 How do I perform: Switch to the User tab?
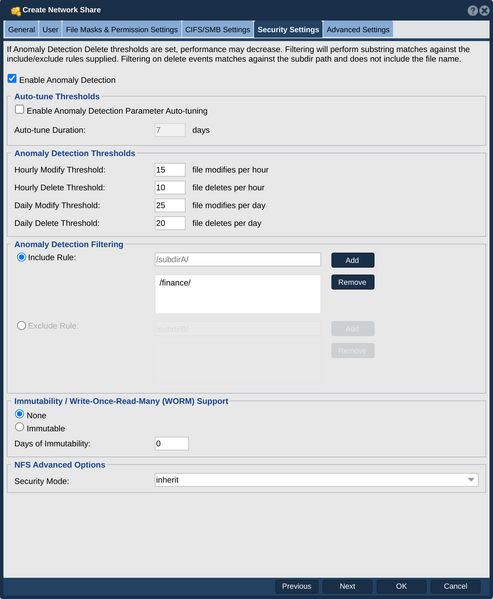(50, 29)
